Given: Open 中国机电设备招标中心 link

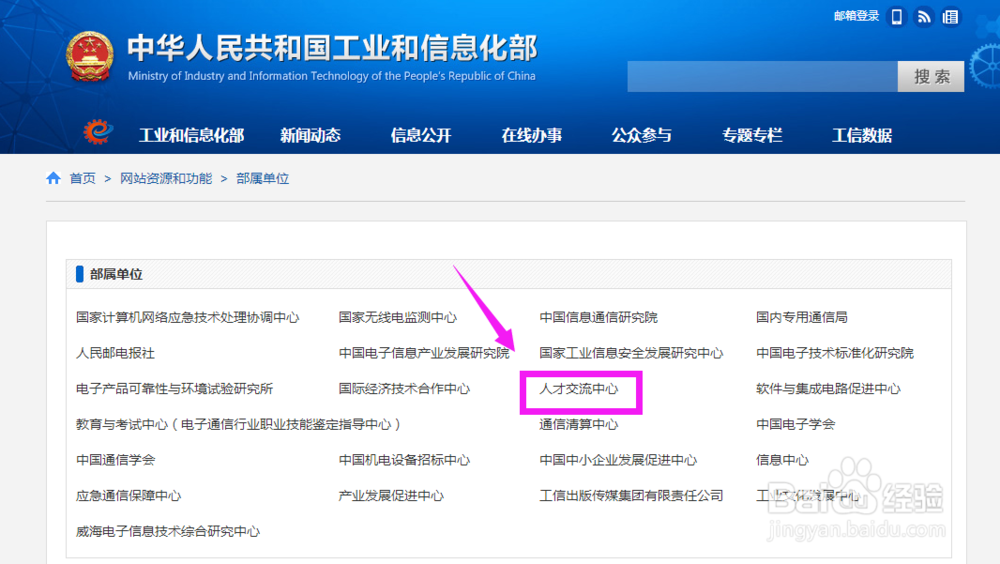Looking at the screenshot, I should 404,460.
